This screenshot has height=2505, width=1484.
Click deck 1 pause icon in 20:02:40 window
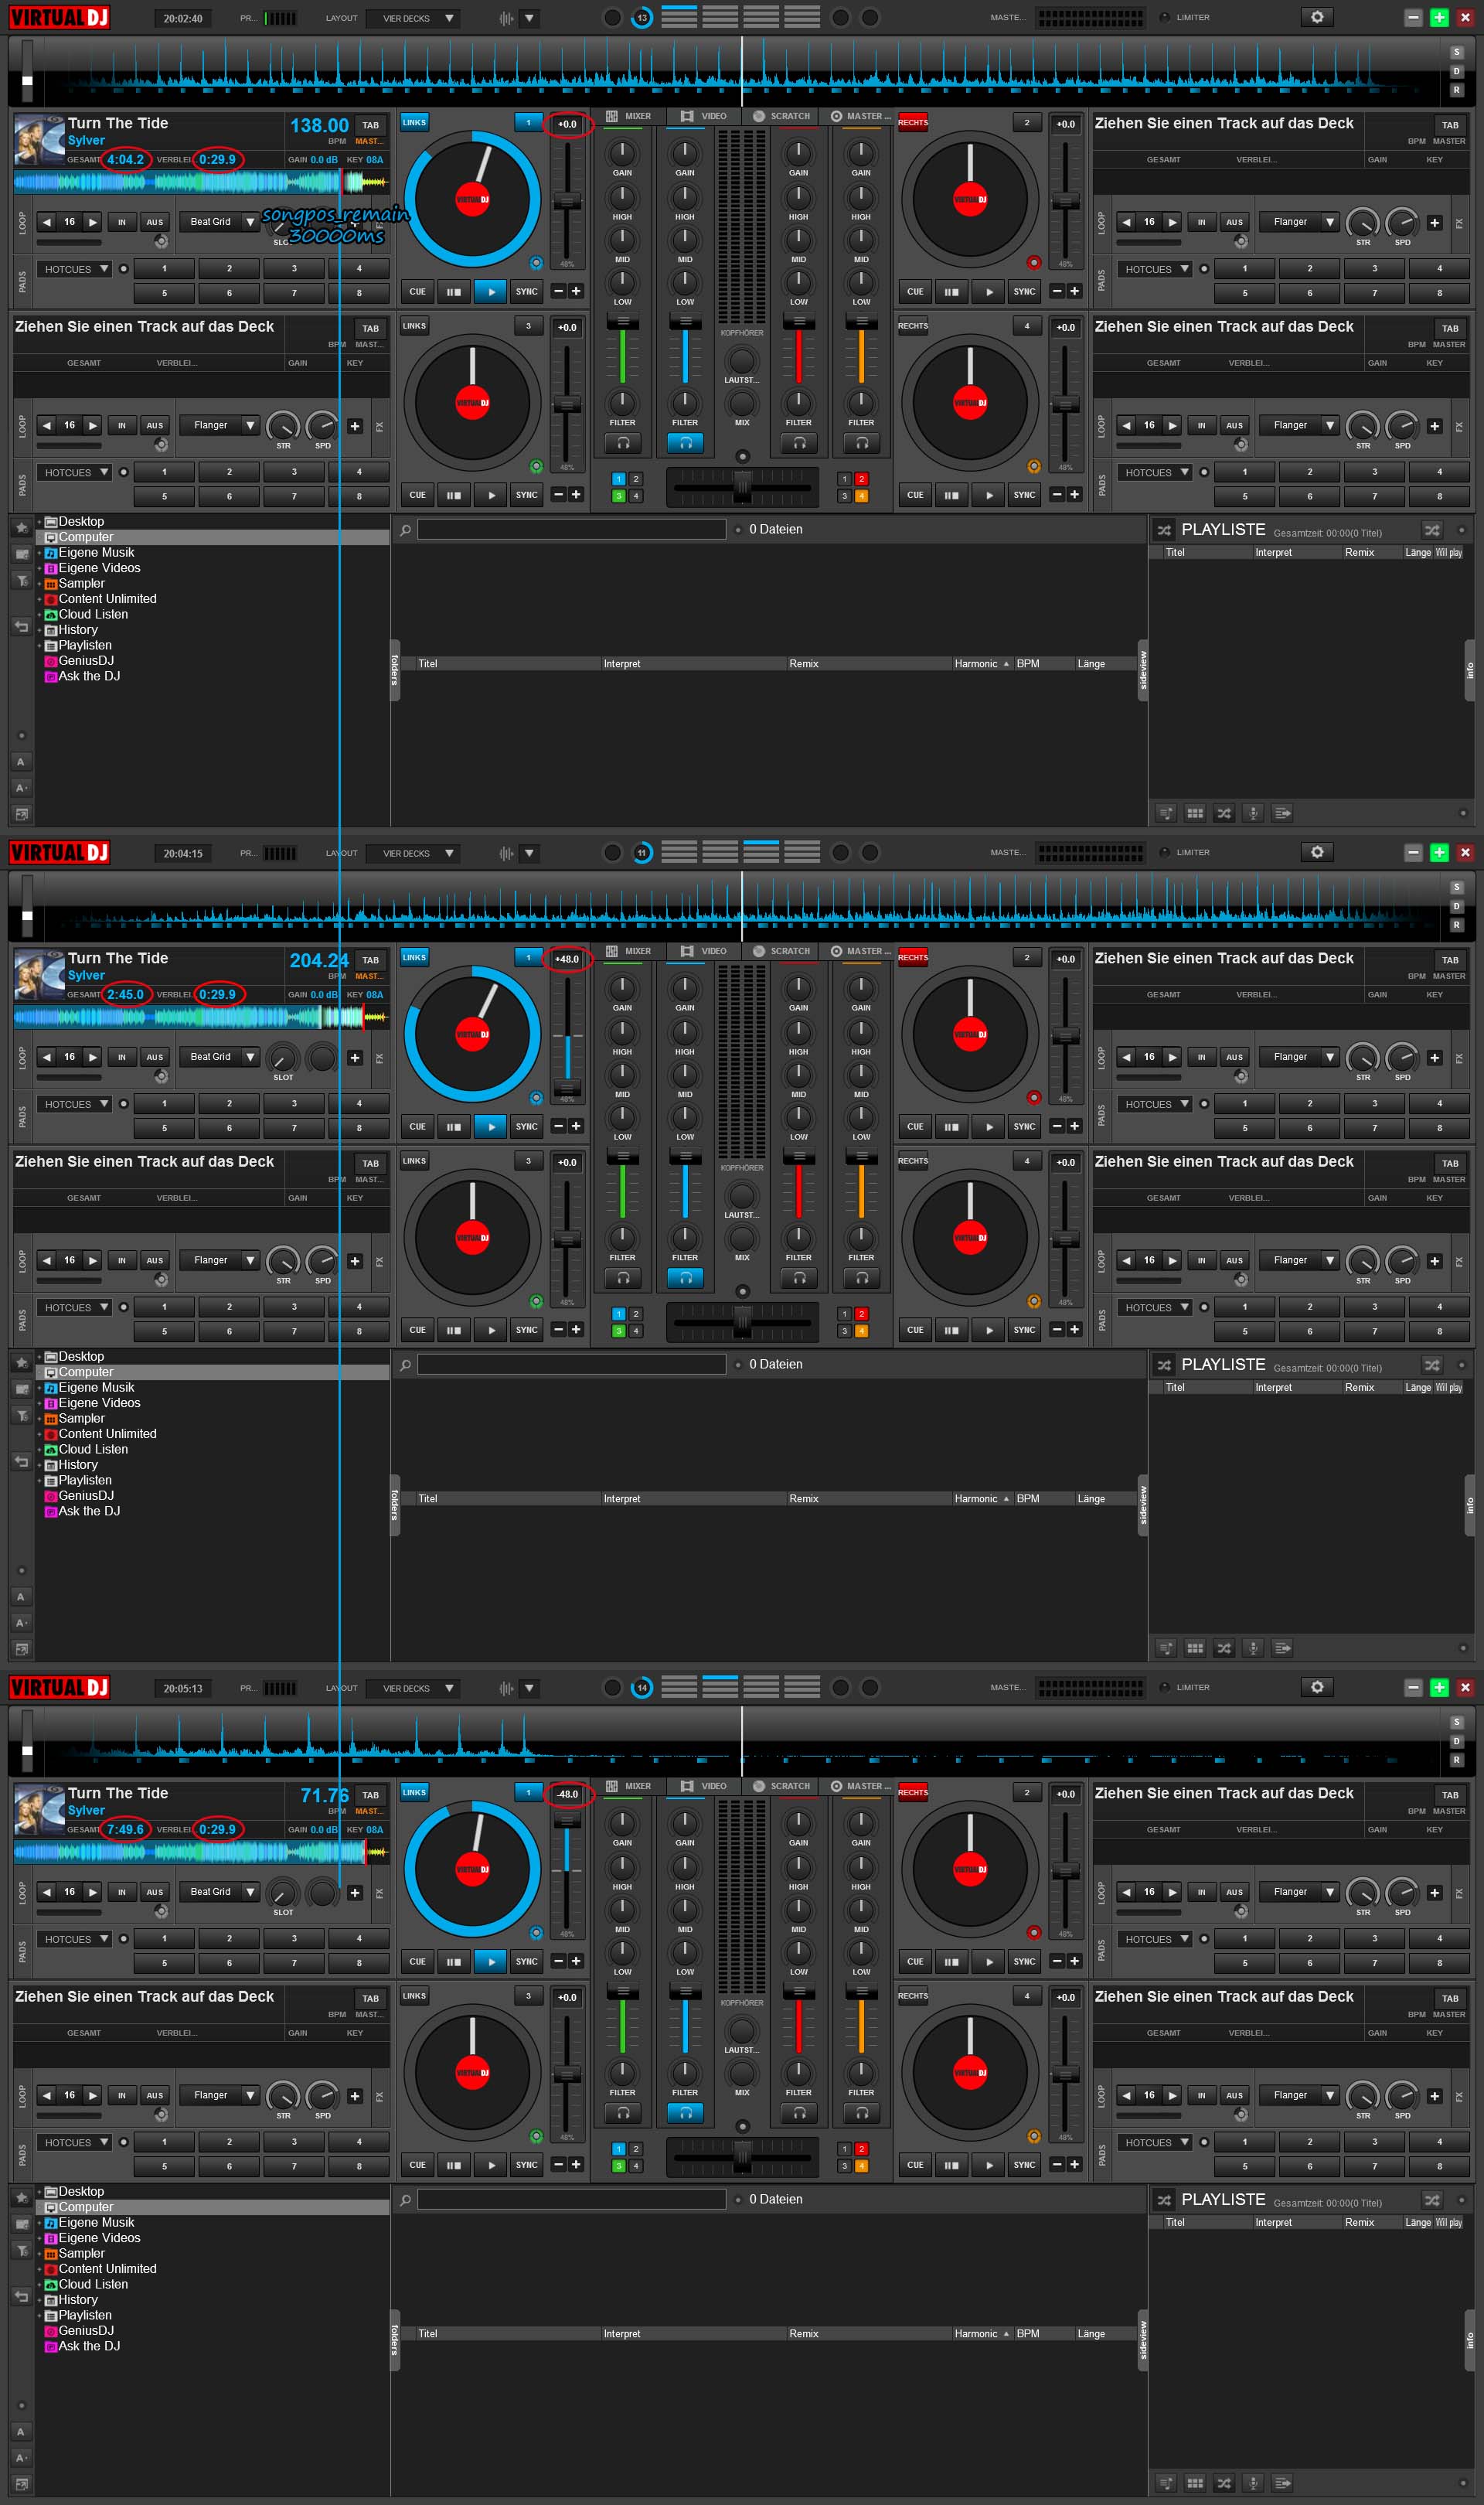[454, 292]
